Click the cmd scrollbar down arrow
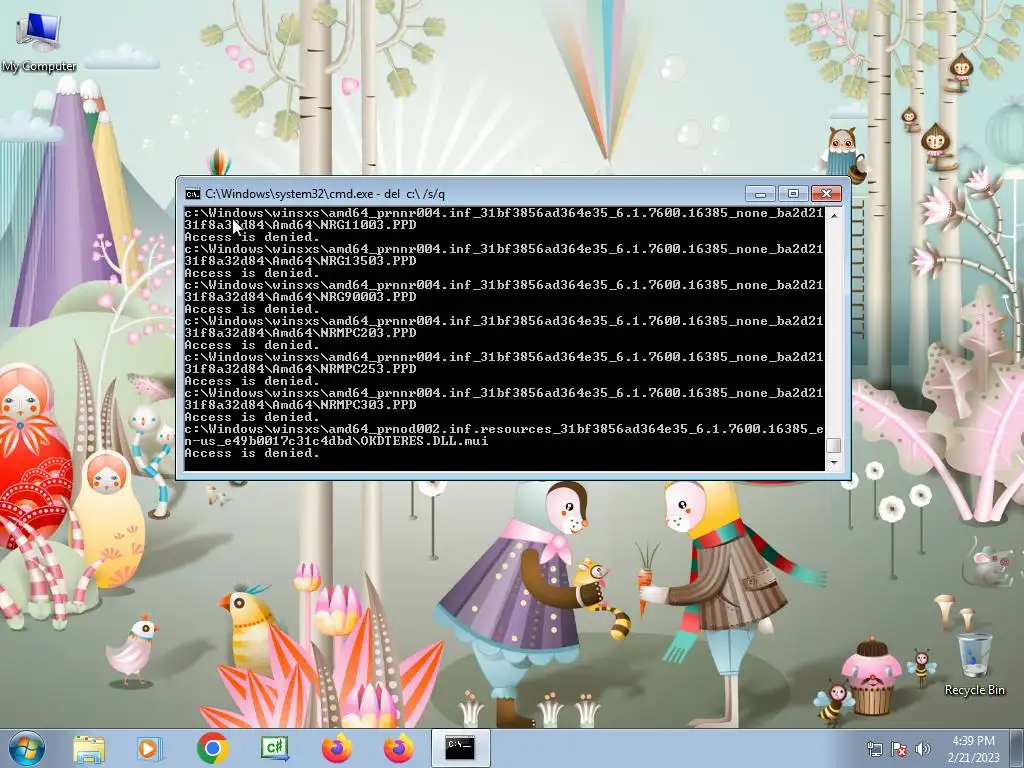This screenshot has height=768, width=1024. tap(833, 462)
